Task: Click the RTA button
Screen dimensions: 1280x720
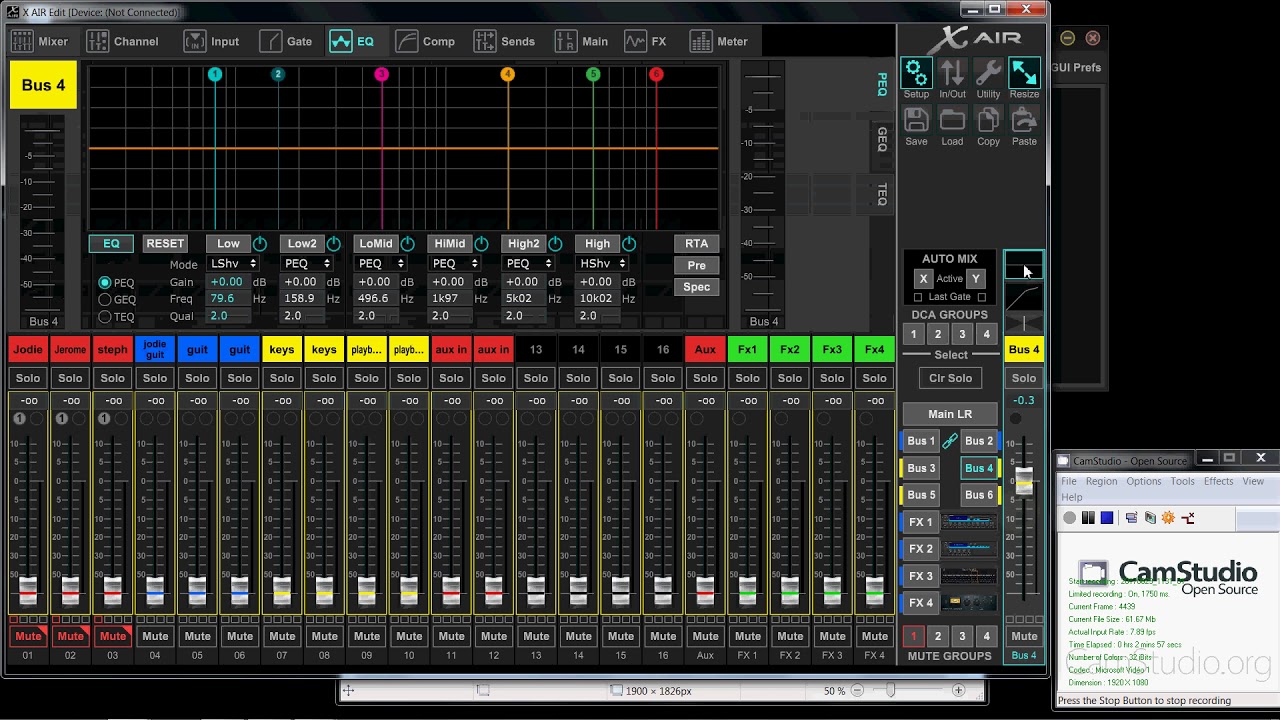Action: (697, 244)
